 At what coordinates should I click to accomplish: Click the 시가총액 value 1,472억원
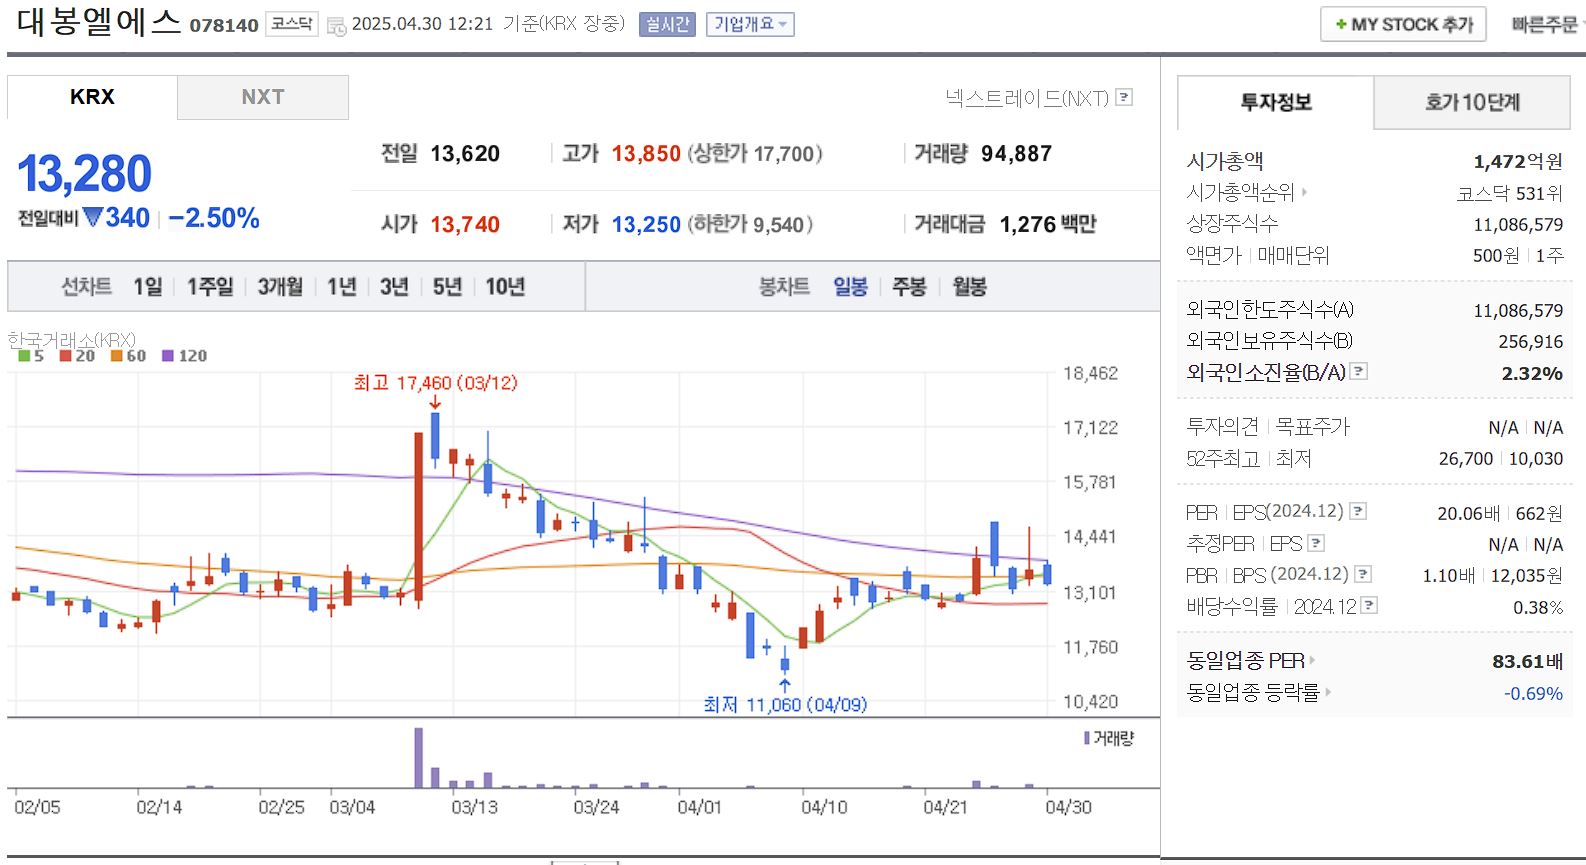pyautogui.click(x=1518, y=161)
